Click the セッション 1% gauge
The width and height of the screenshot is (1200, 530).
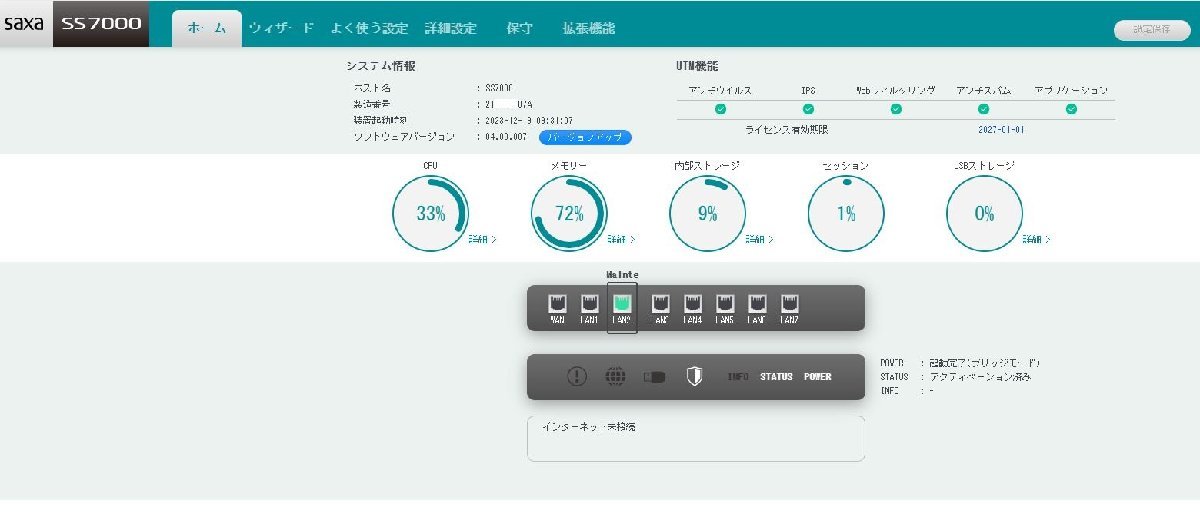coord(846,213)
